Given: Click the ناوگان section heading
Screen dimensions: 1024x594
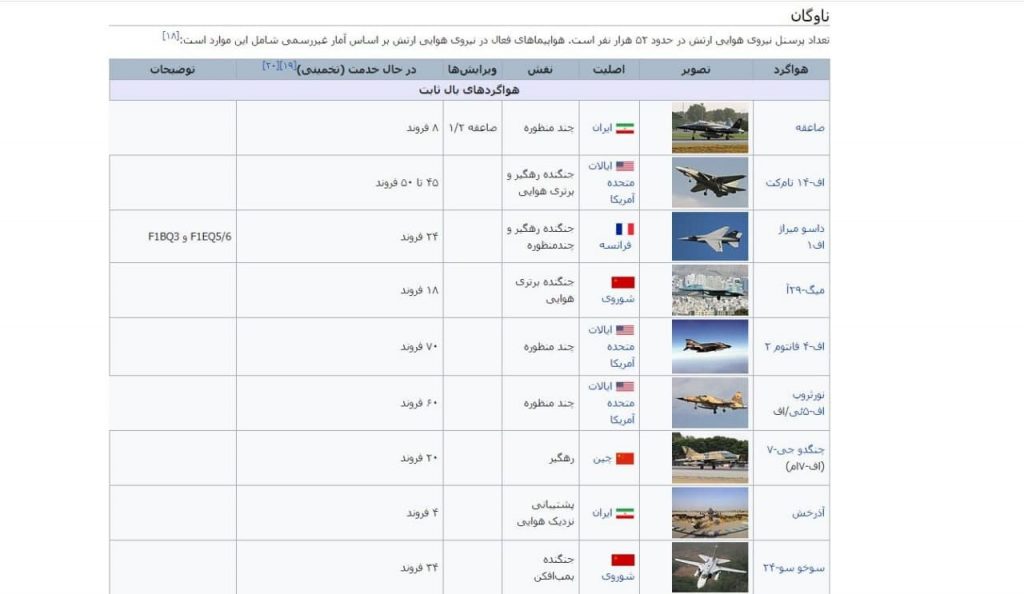Looking at the screenshot, I should pyautogui.click(x=809, y=15).
